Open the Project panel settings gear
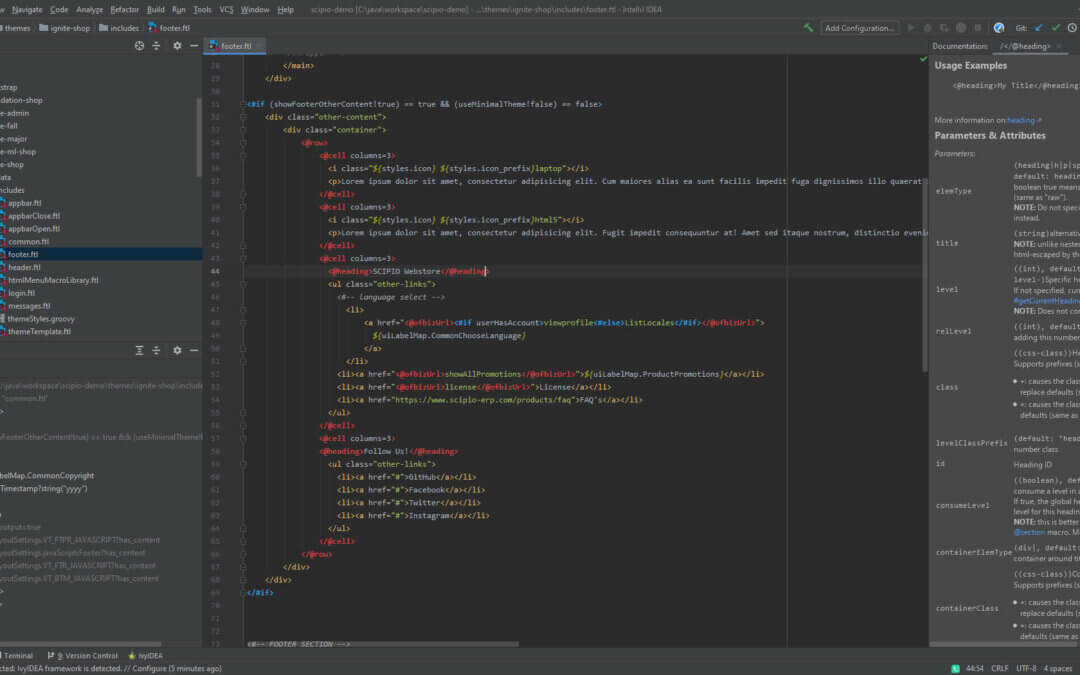 click(x=177, y=45)
